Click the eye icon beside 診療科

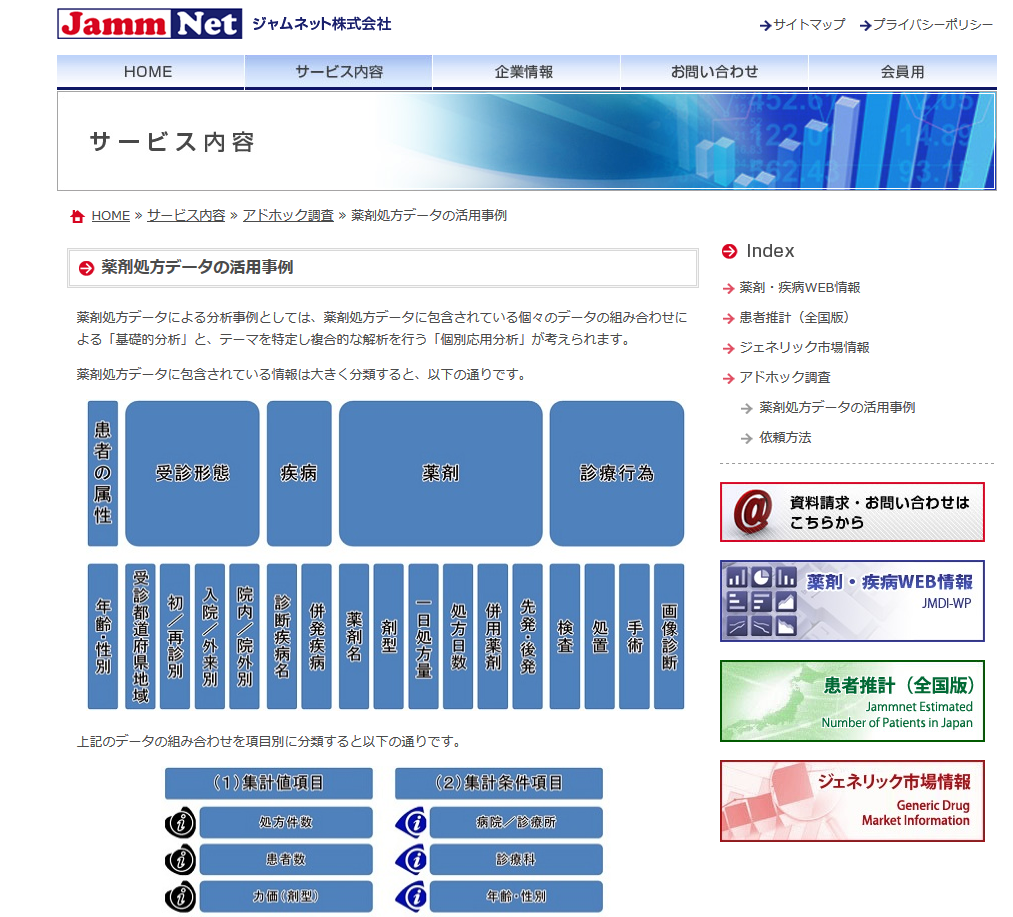pos(411,860)
